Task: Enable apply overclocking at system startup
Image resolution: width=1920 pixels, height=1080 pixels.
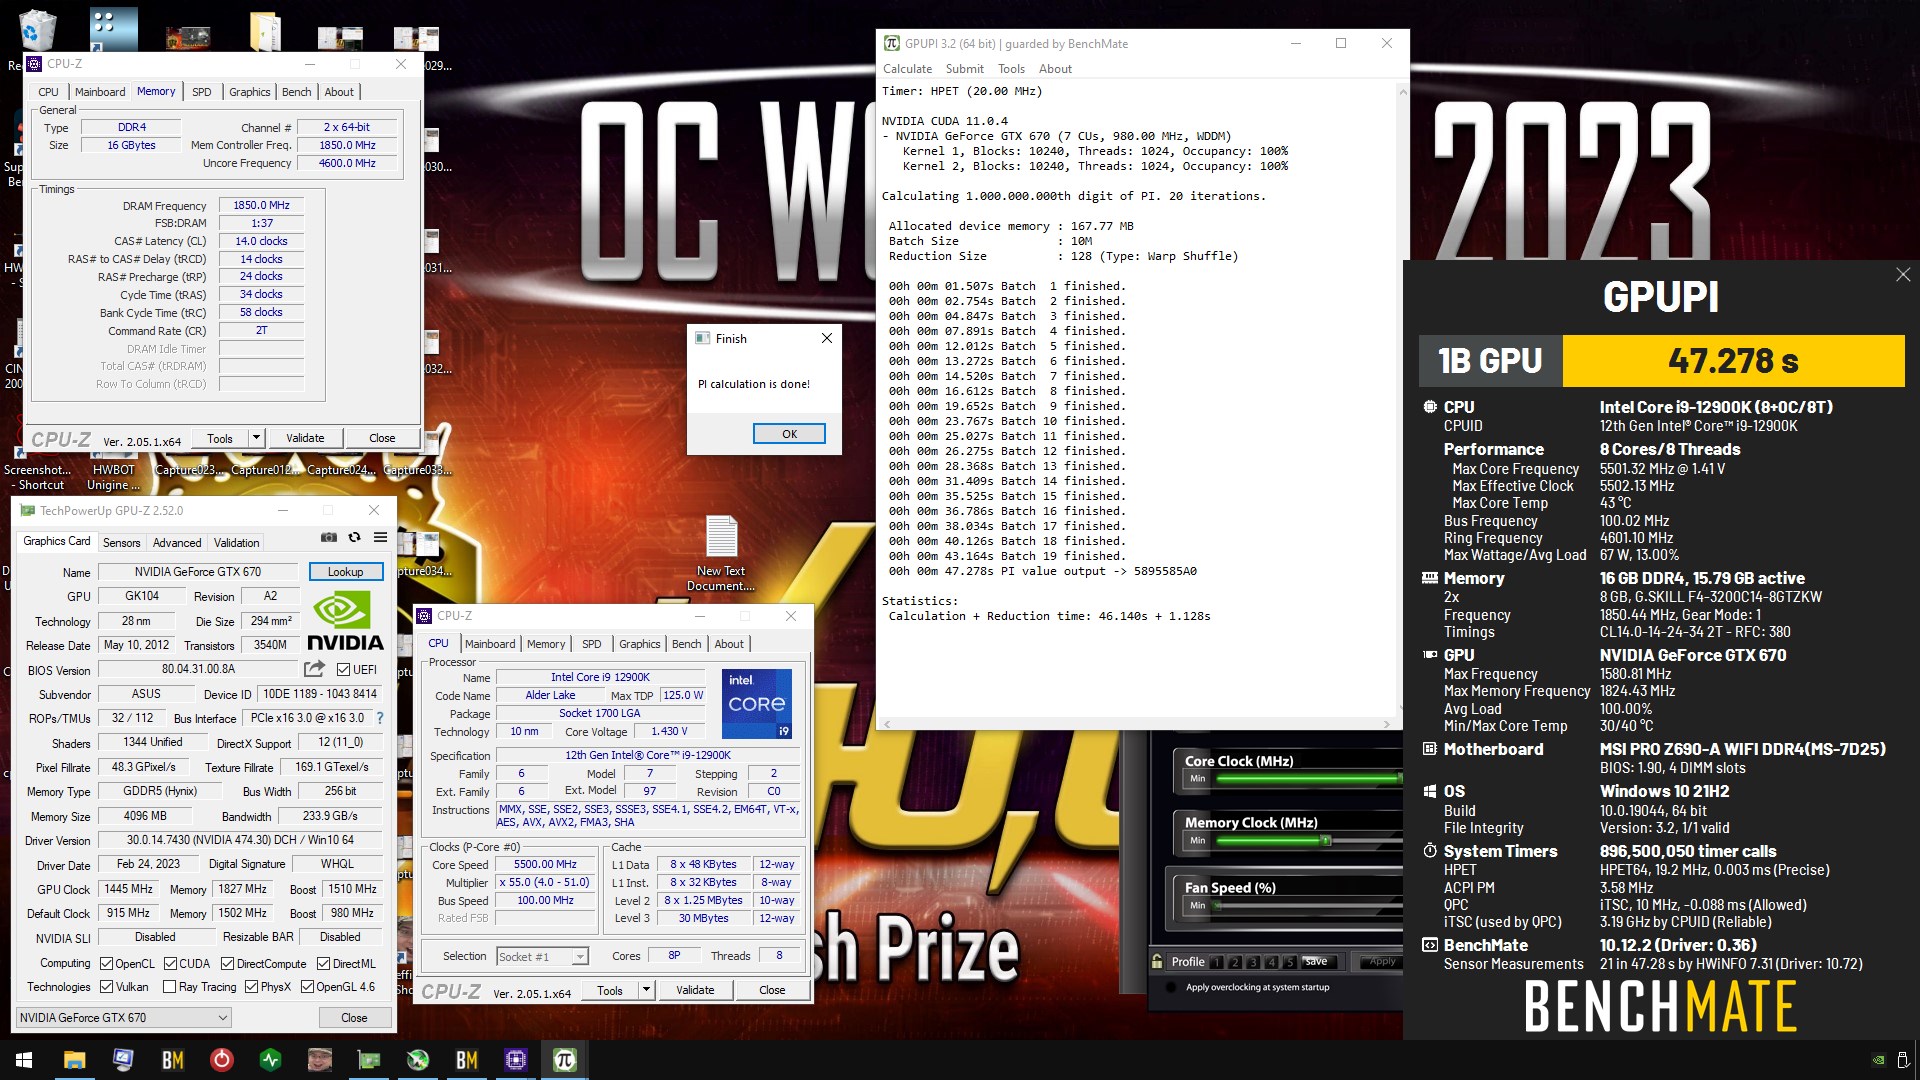Action: 1171,987
